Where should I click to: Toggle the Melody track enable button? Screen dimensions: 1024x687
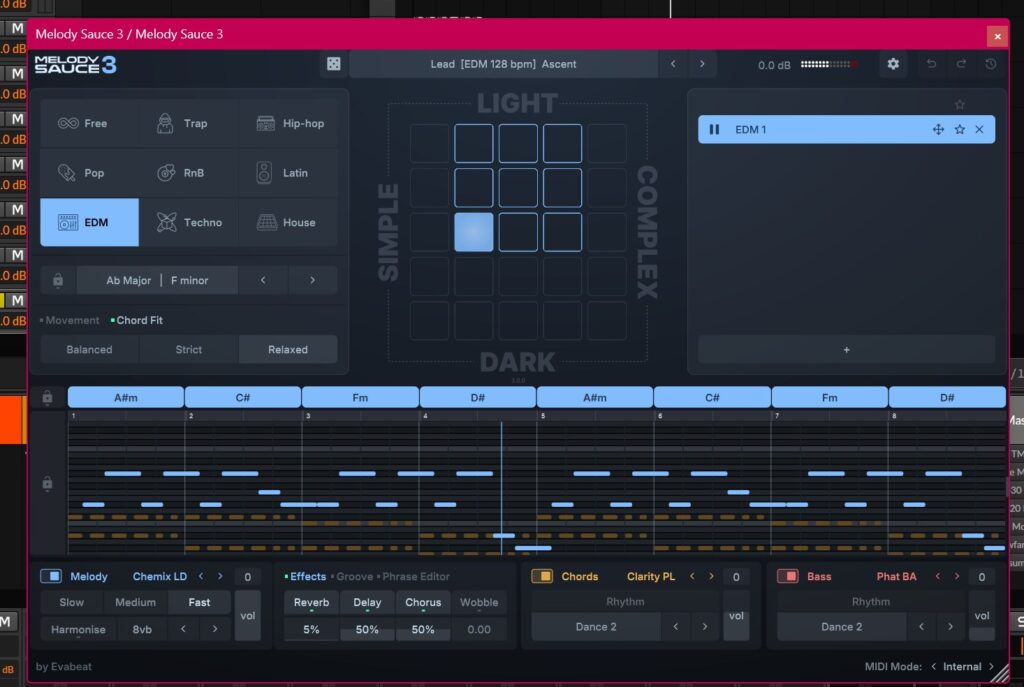click(51, 576)
